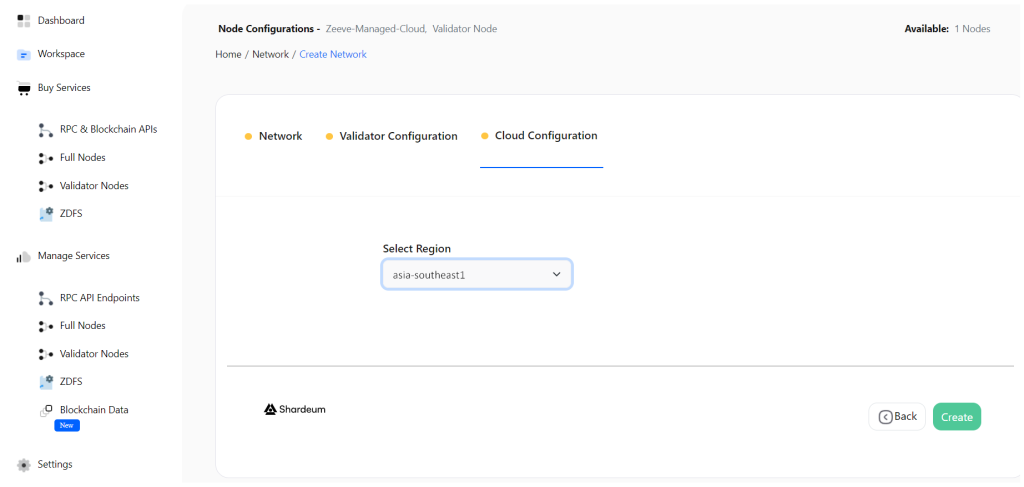Open Workspace from the sidebar
This screenshot has width=1024, height=487.
tap(61, 54)
